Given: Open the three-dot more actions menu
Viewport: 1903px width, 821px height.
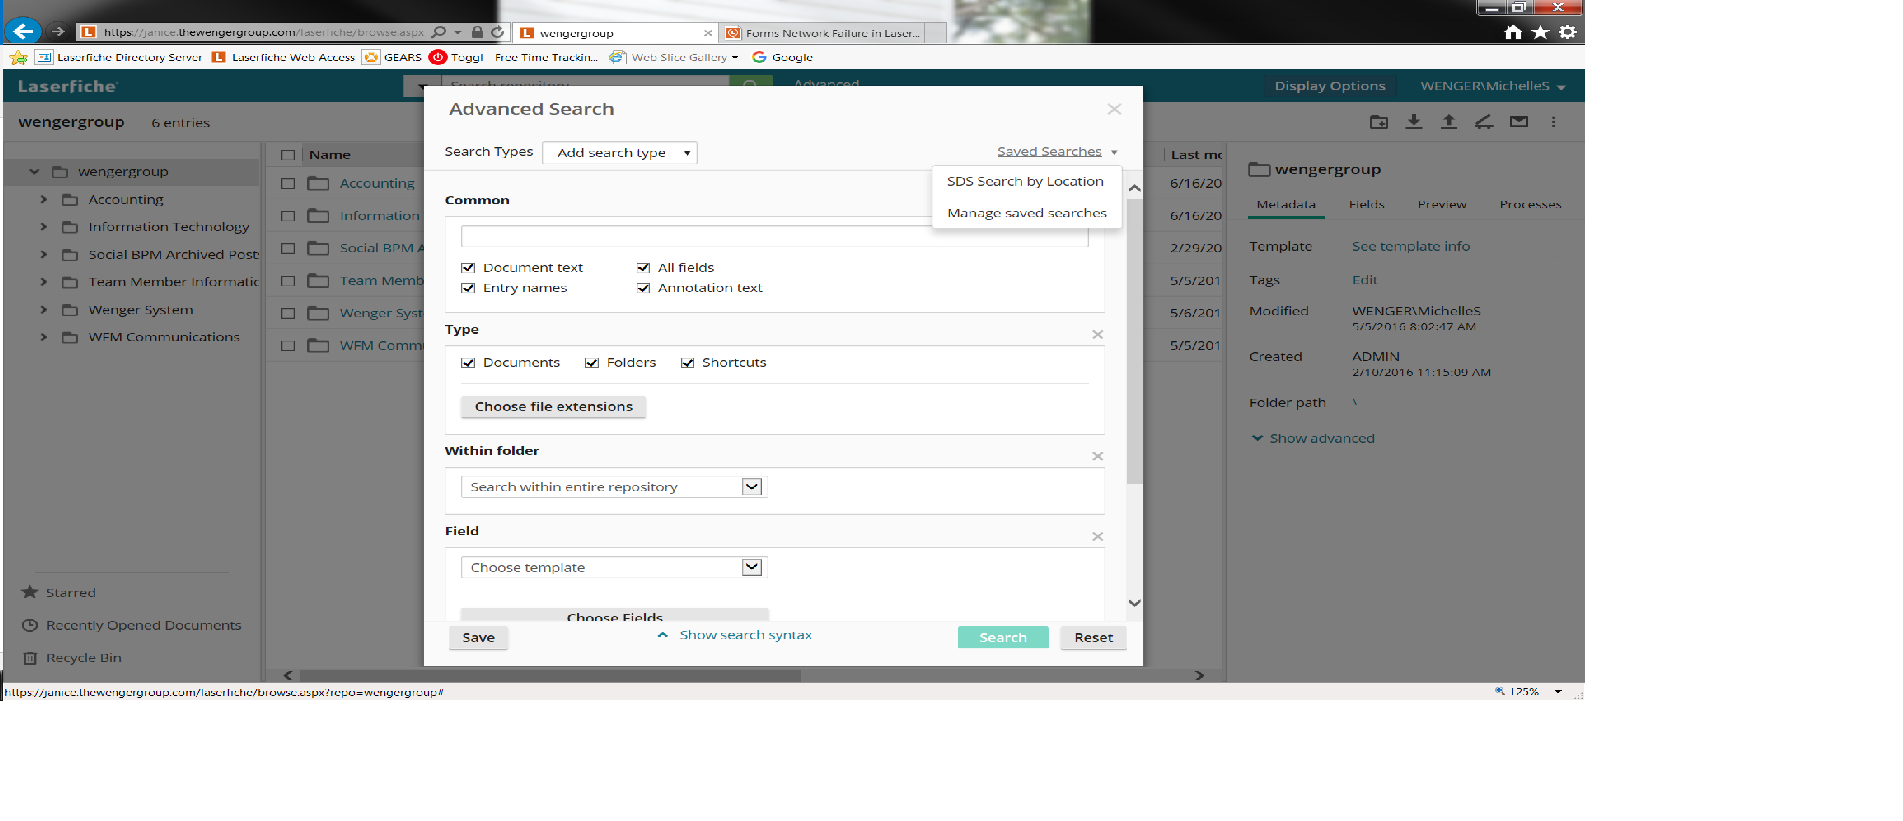Looking at the screenshot, I should (1553, 122).
